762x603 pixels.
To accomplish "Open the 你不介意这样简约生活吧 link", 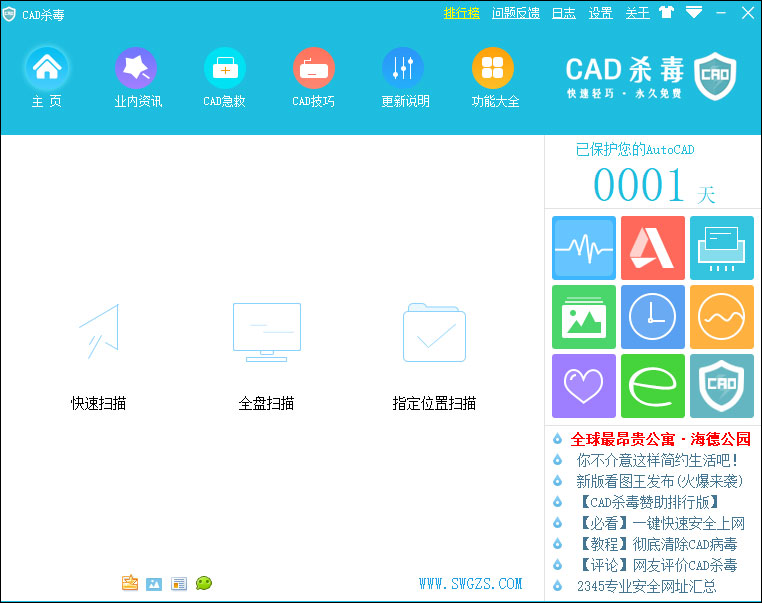I will (657, 460).
